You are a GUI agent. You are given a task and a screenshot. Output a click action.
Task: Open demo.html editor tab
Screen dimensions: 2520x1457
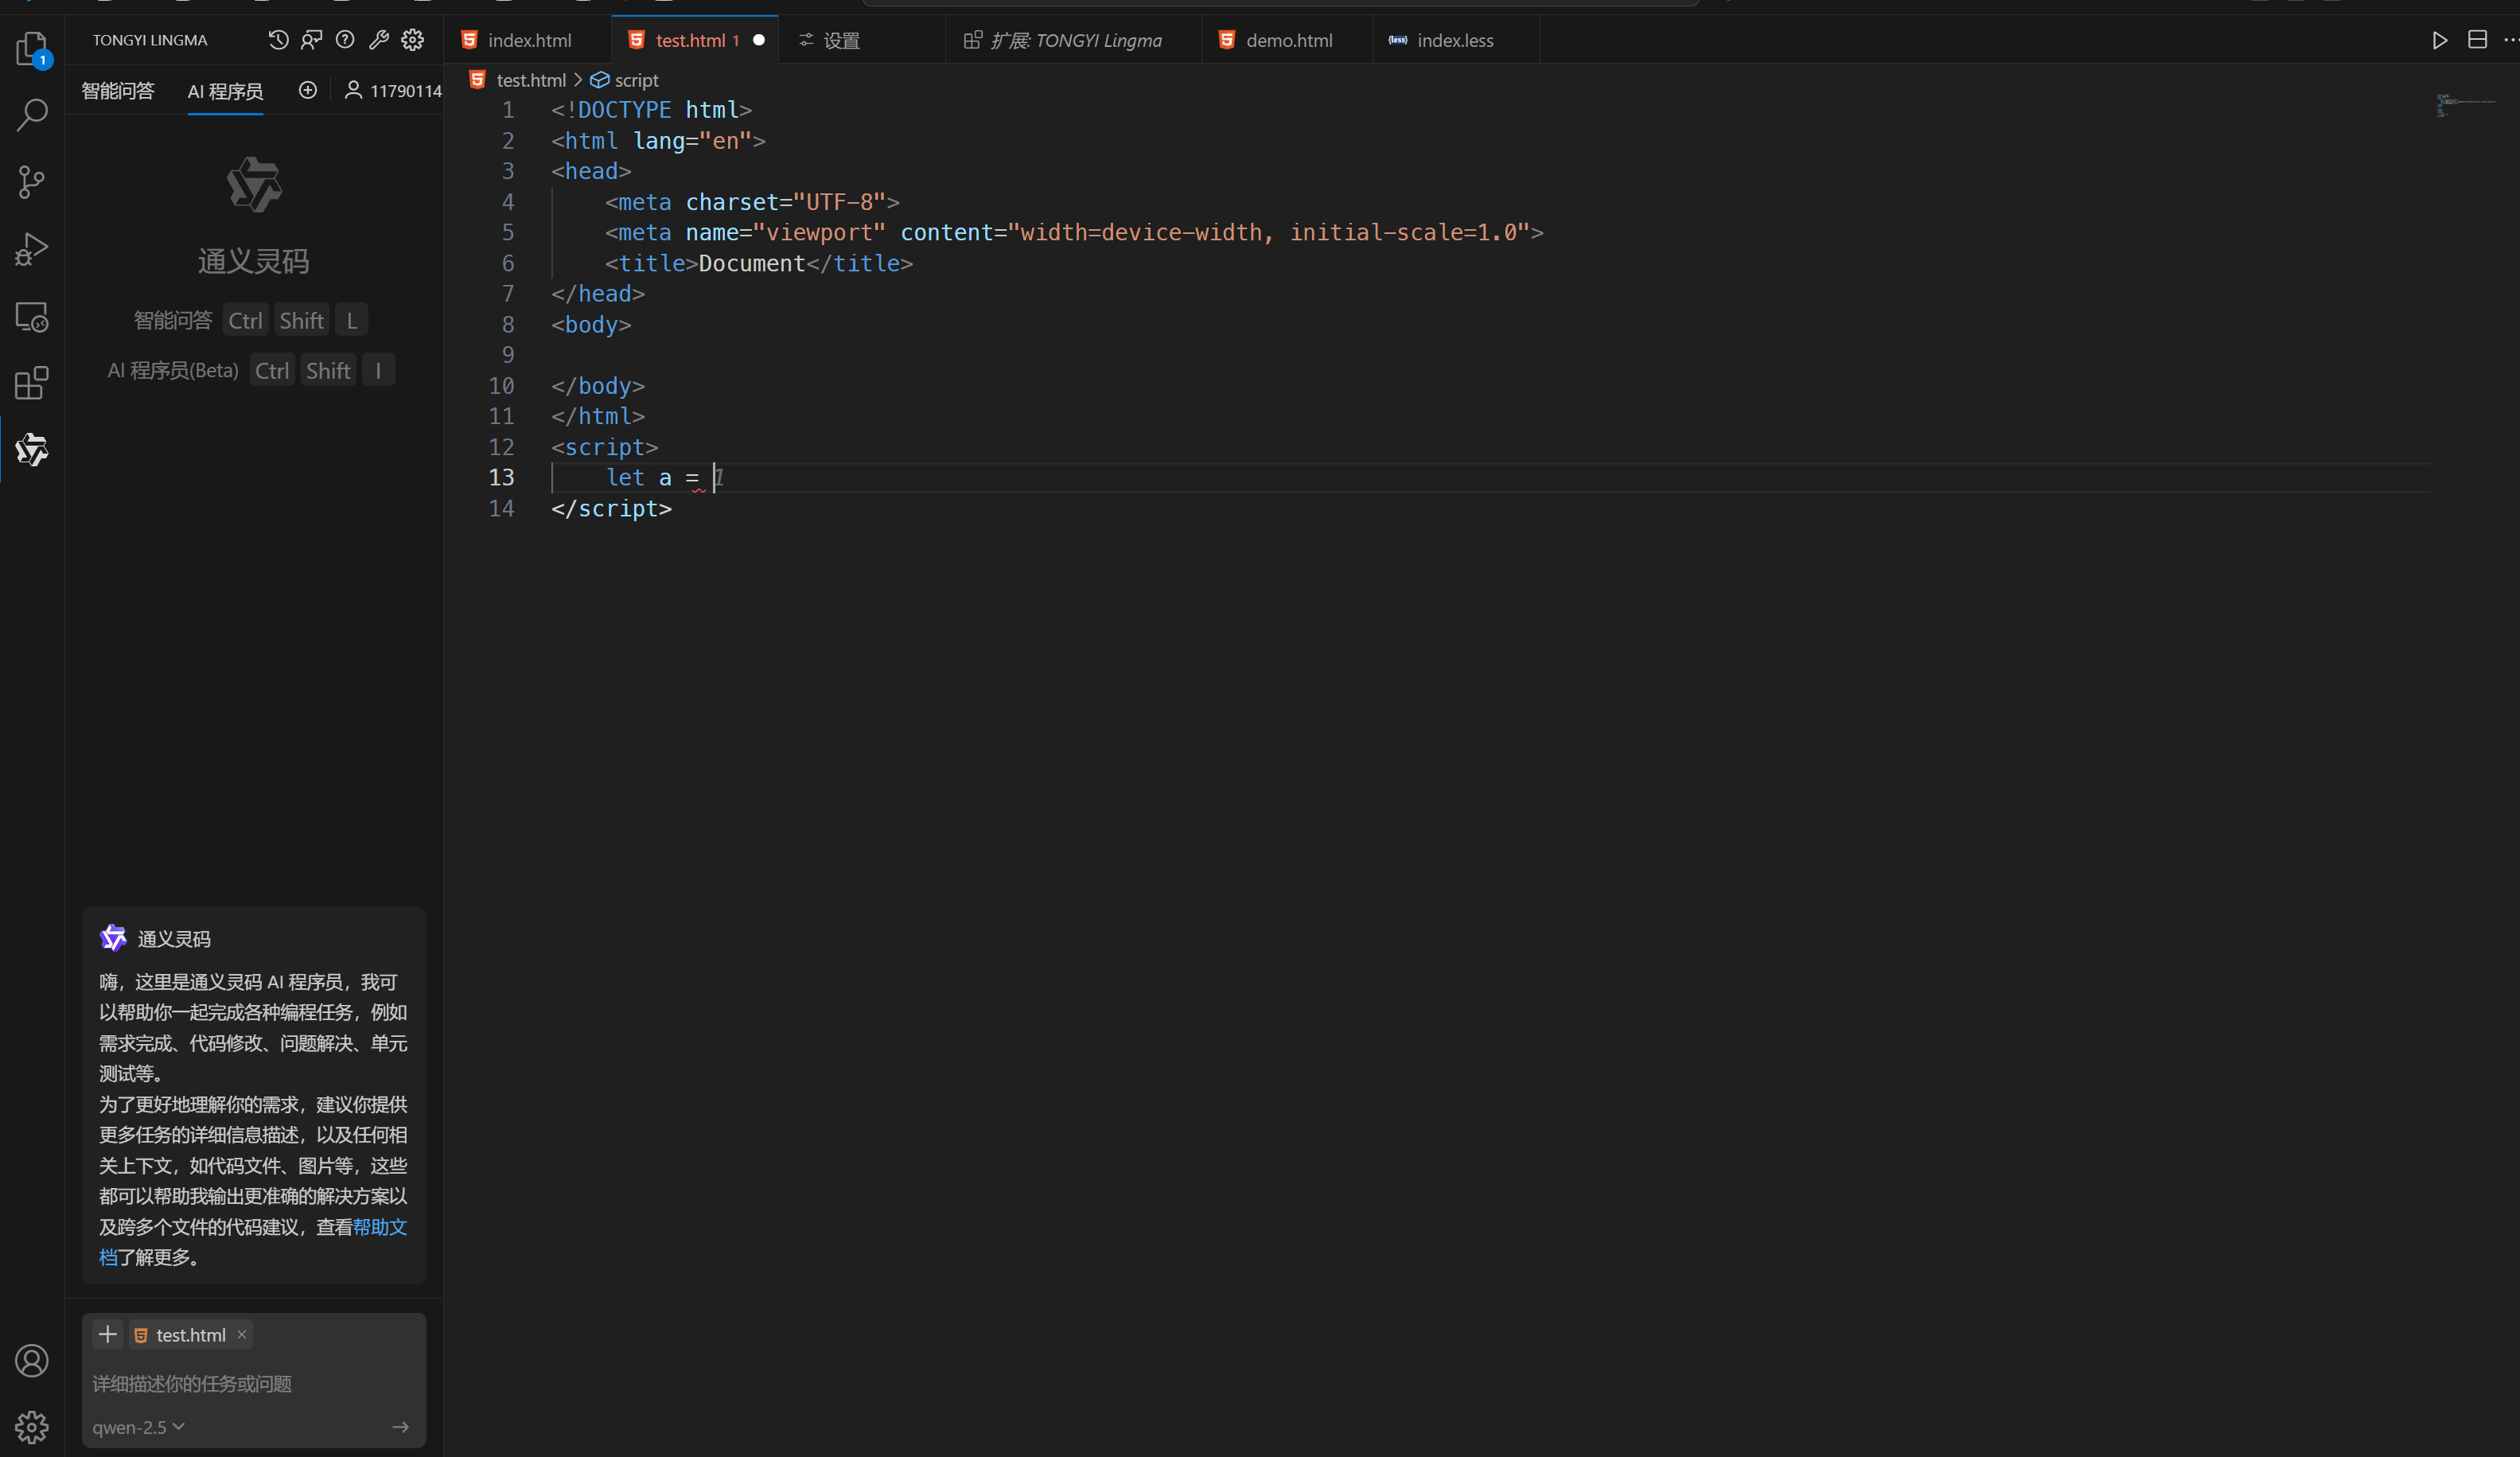pyautogui.click(x=1288, y=40)
